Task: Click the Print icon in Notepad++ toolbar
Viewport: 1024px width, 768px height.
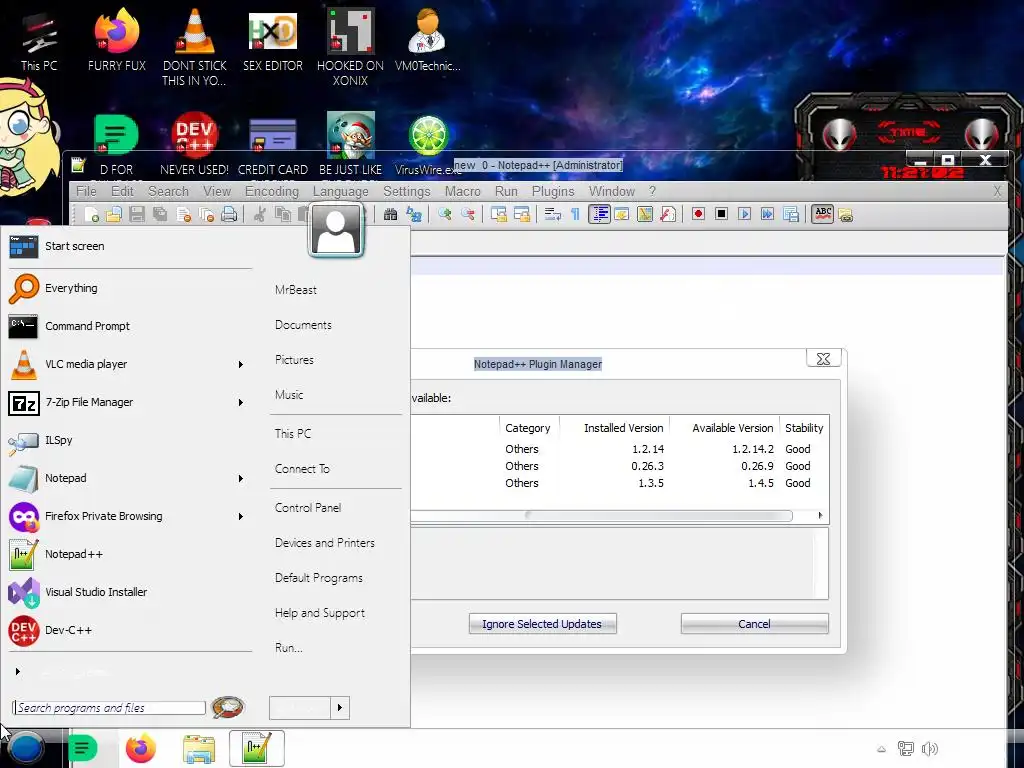Action: [229, 214]
